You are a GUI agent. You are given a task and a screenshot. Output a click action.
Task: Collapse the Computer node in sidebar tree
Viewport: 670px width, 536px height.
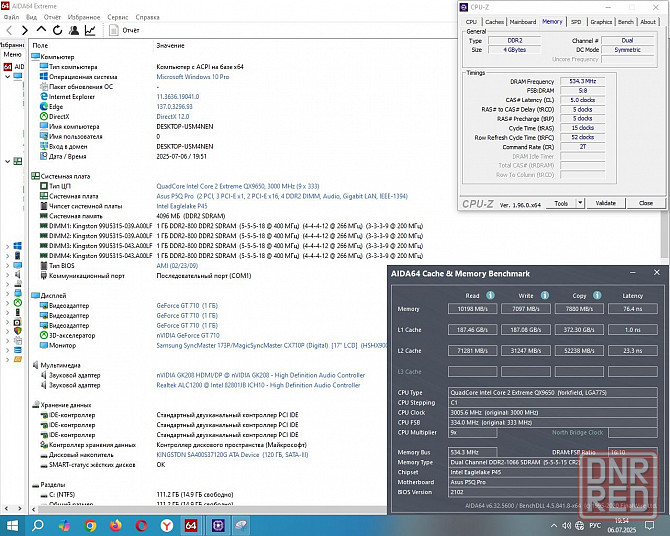(7, 77)
